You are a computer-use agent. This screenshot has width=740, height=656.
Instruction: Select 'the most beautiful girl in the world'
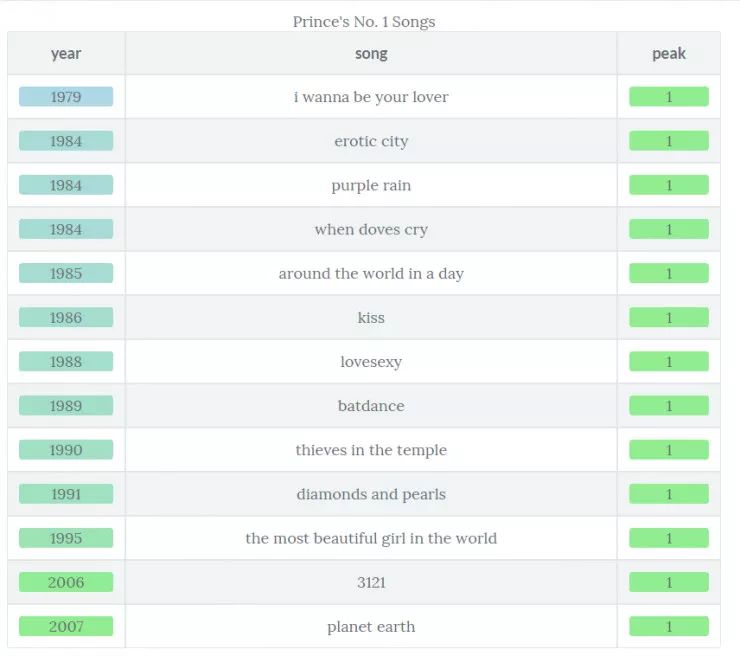coord(371,538)
